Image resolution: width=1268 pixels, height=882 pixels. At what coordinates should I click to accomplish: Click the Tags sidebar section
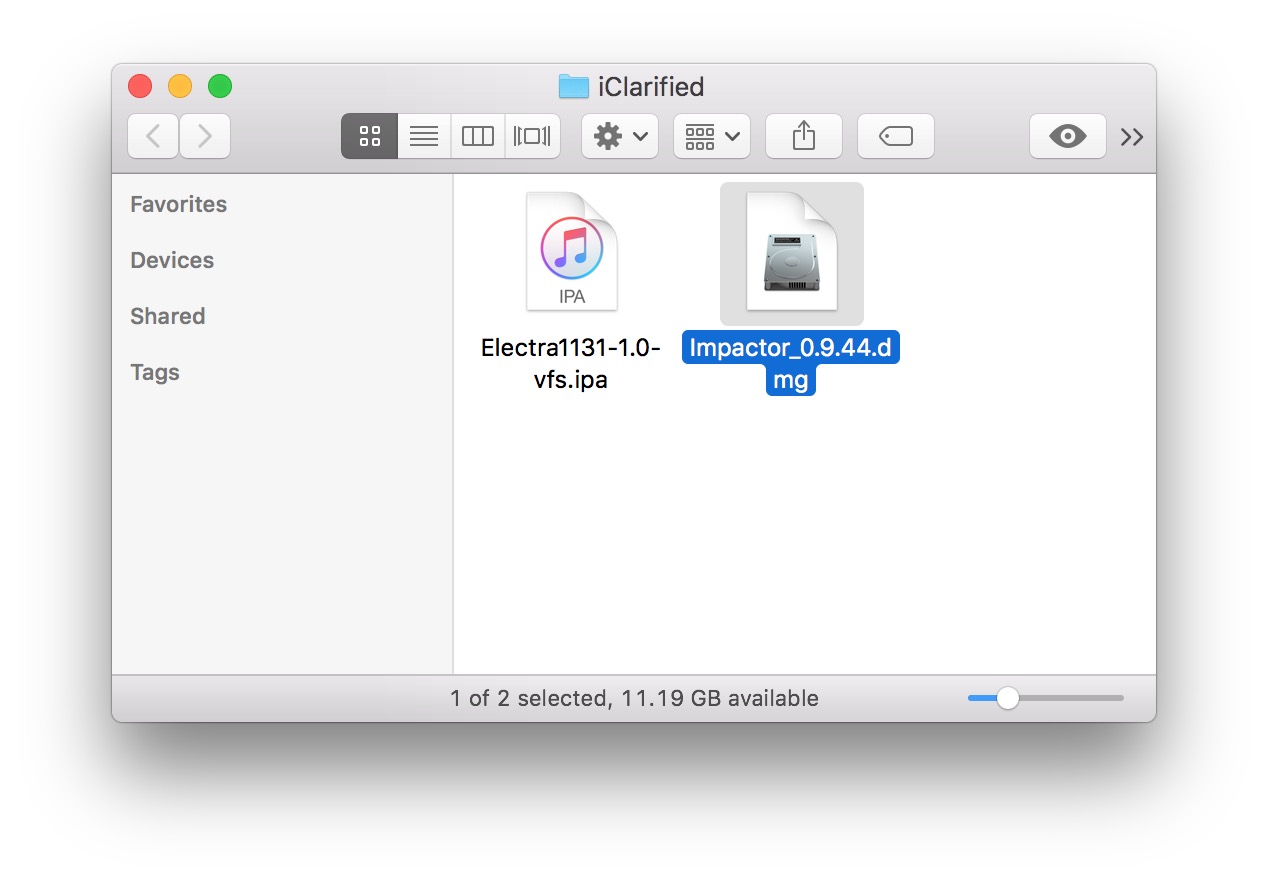(155, 372)
